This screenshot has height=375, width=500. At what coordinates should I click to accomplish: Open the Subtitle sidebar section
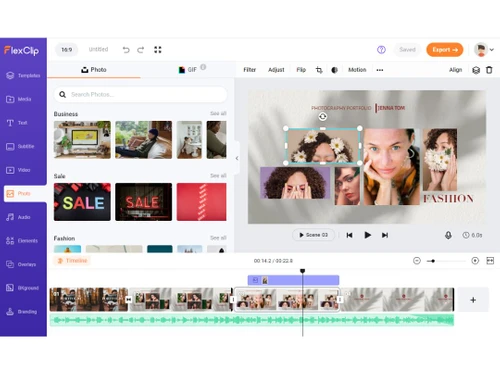tap(20, 146)
